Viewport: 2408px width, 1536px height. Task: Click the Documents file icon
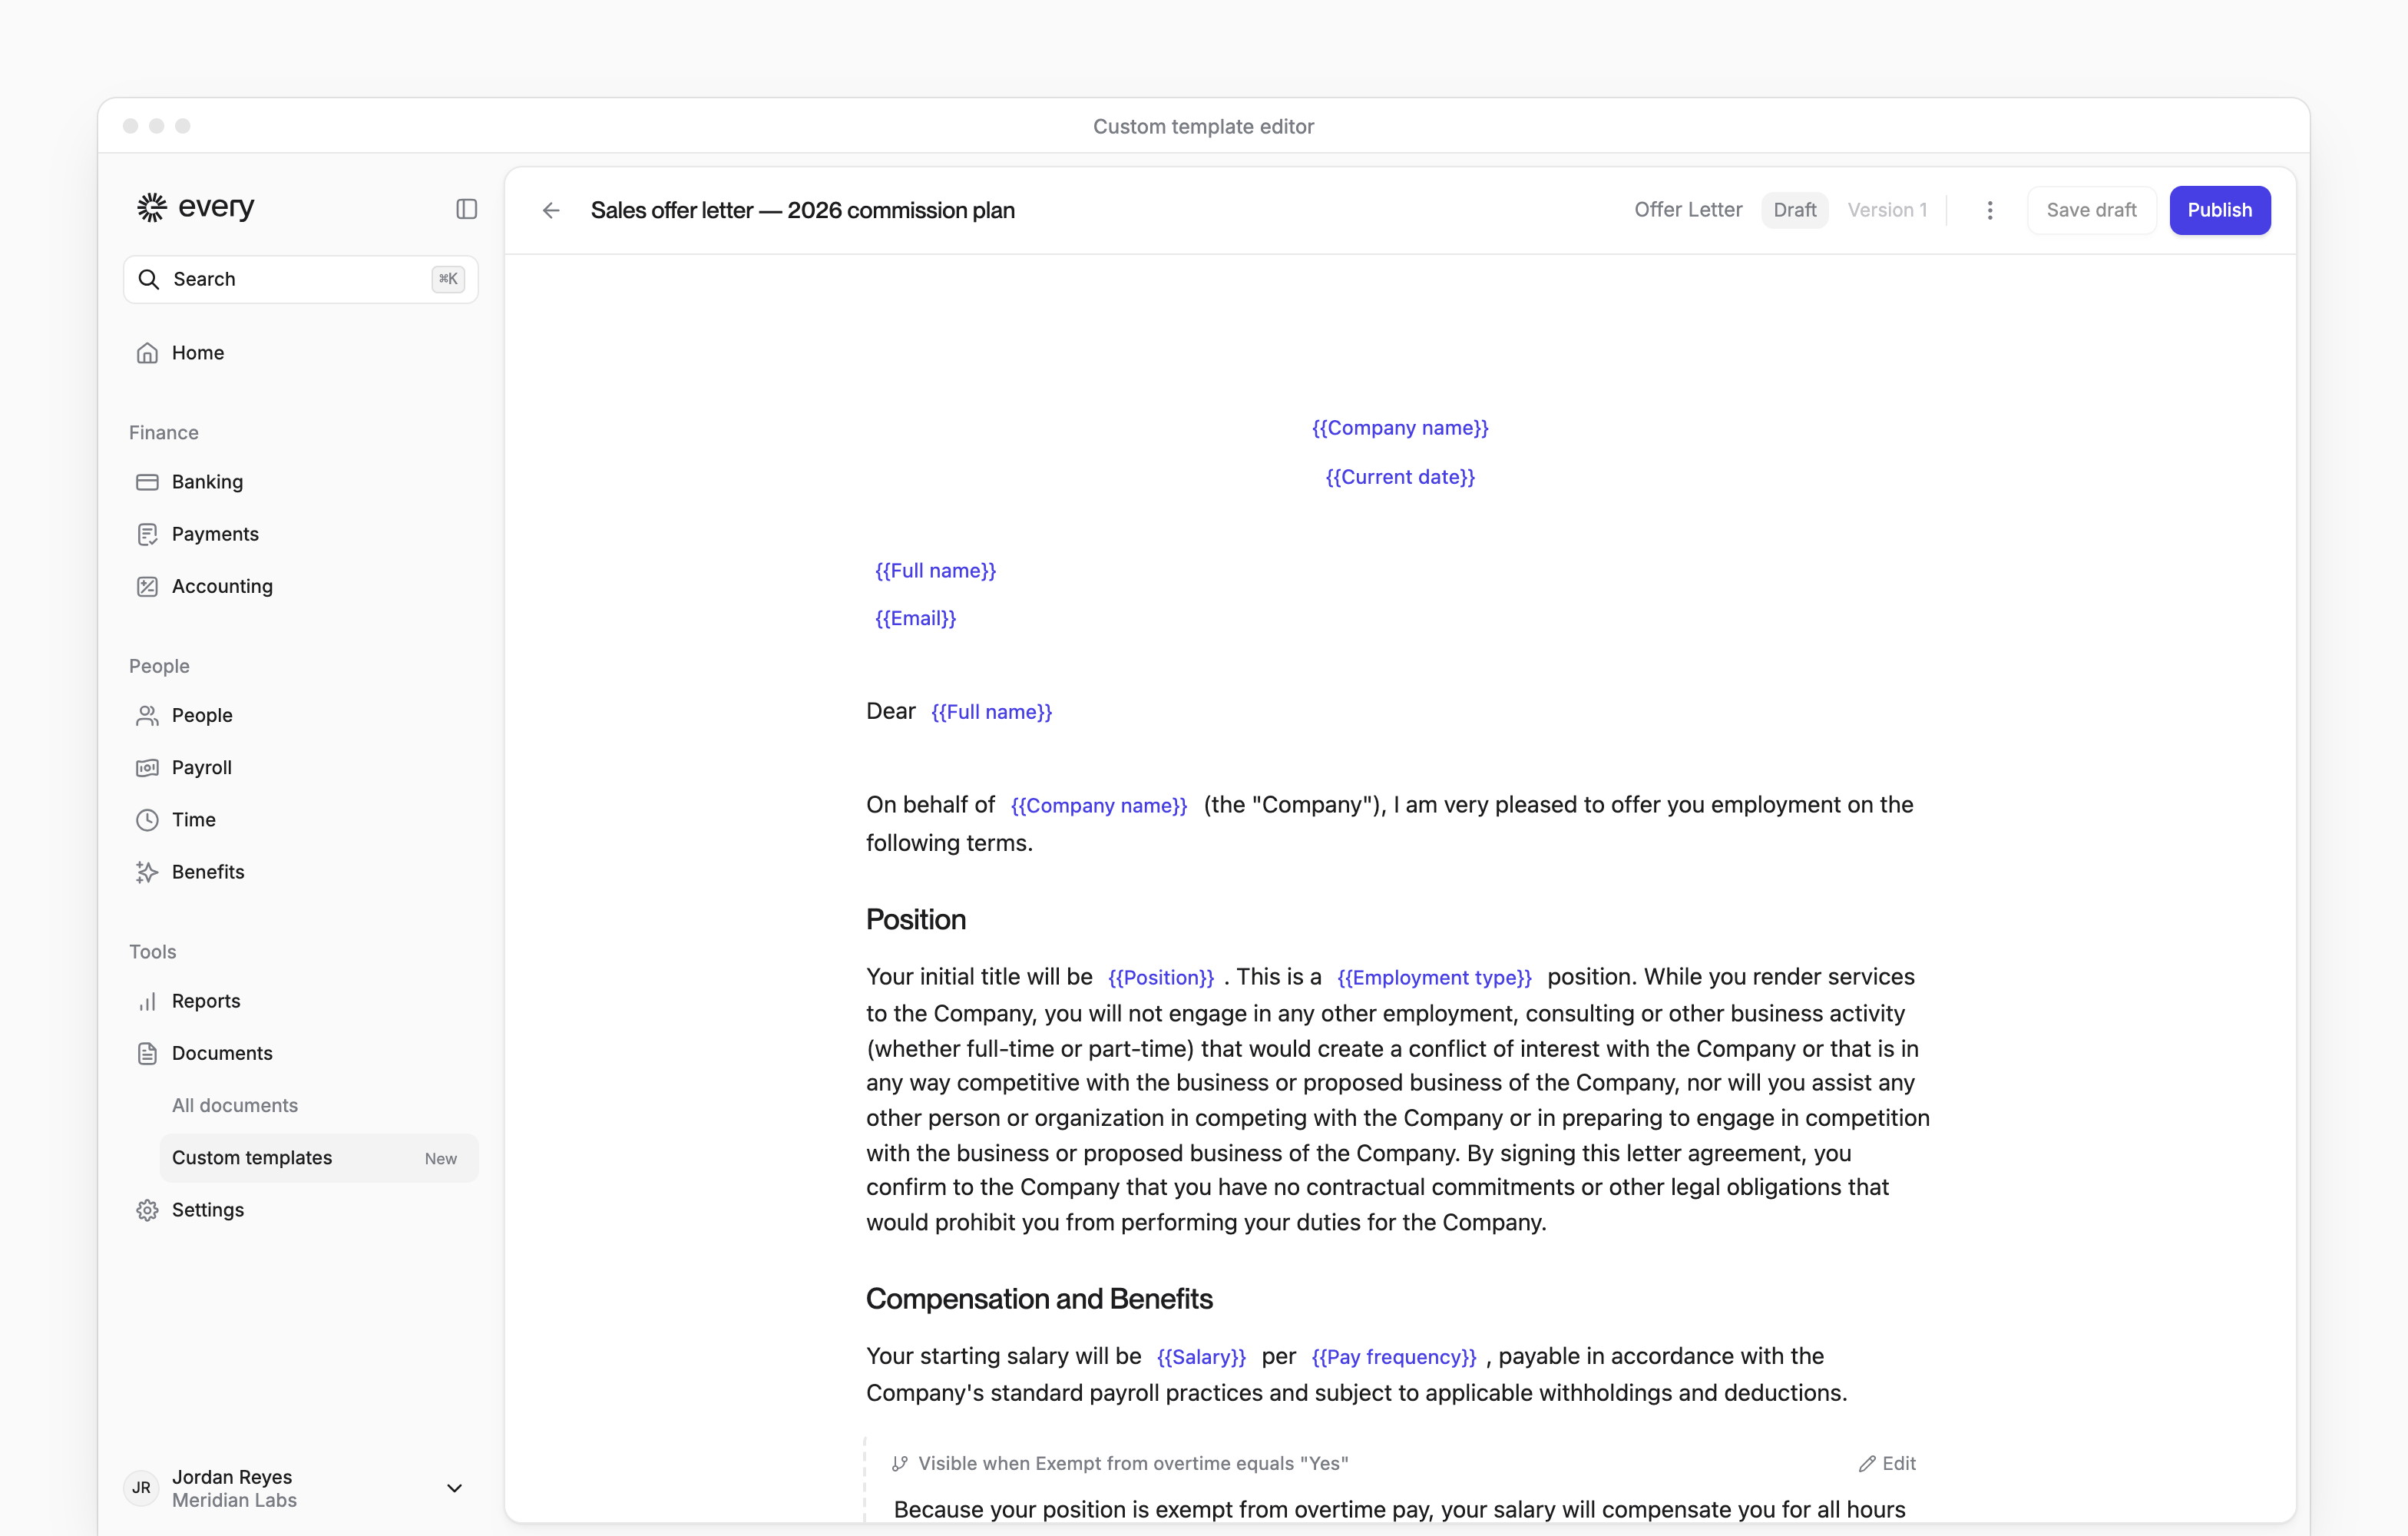[147, 1053]
